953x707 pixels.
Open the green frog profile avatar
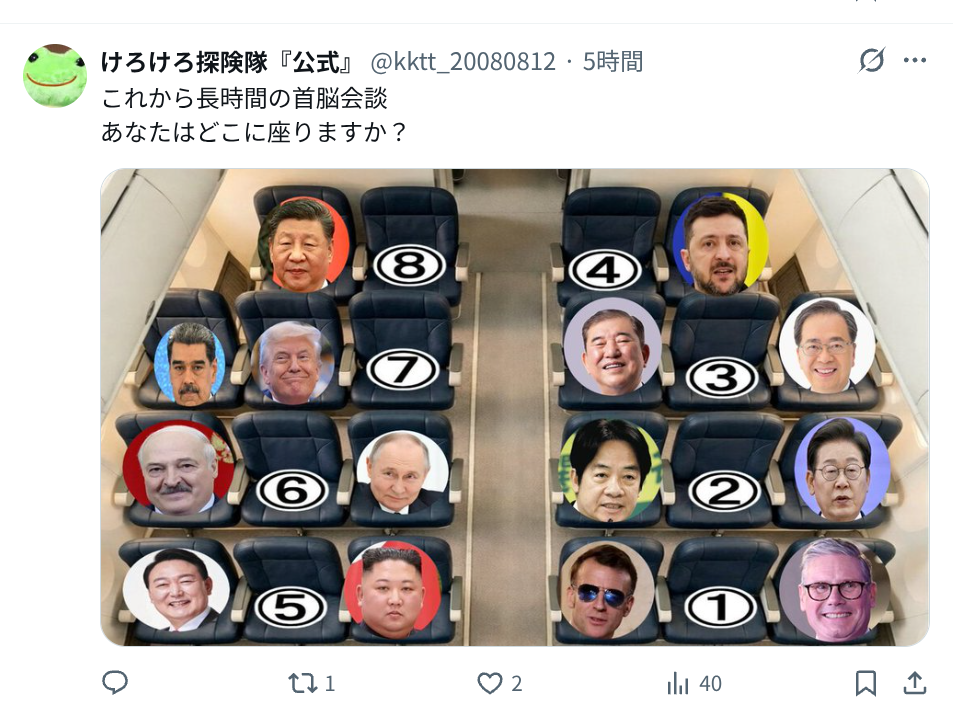click(55, 76)
